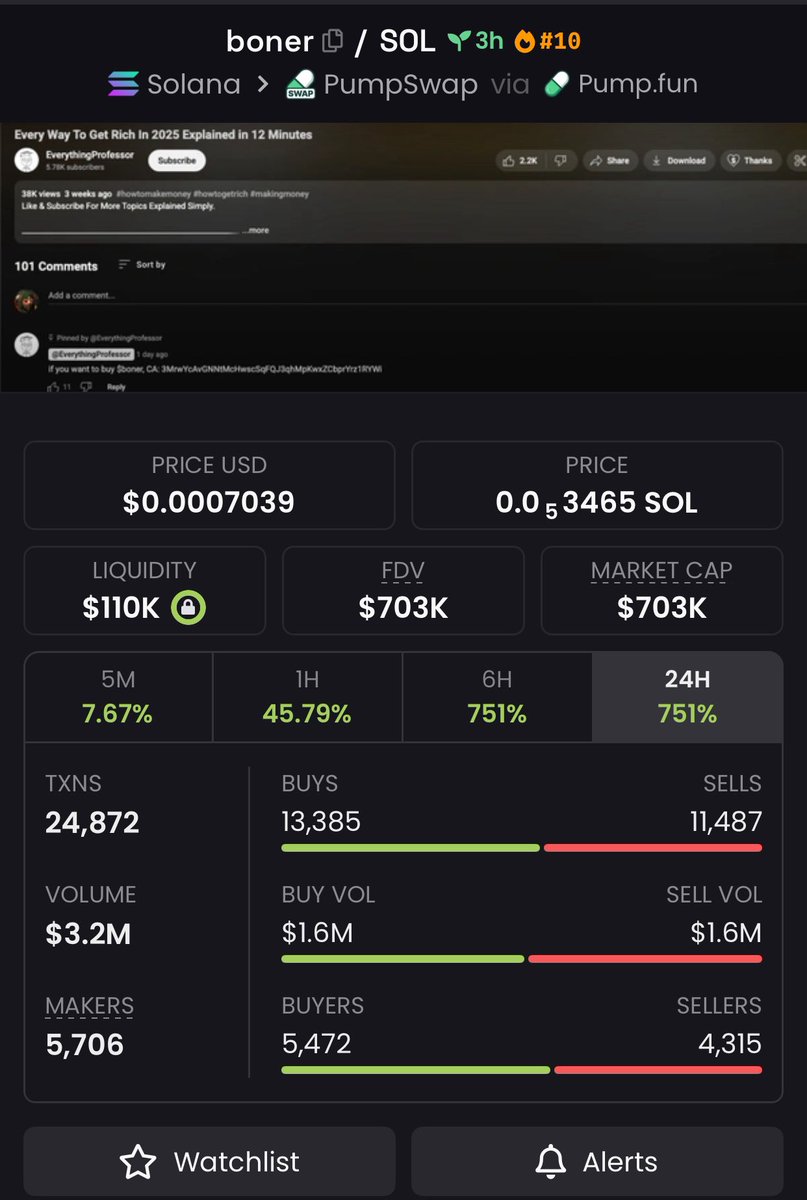
Task: Click the SELLS count 11,487
Action: (725, 822)
